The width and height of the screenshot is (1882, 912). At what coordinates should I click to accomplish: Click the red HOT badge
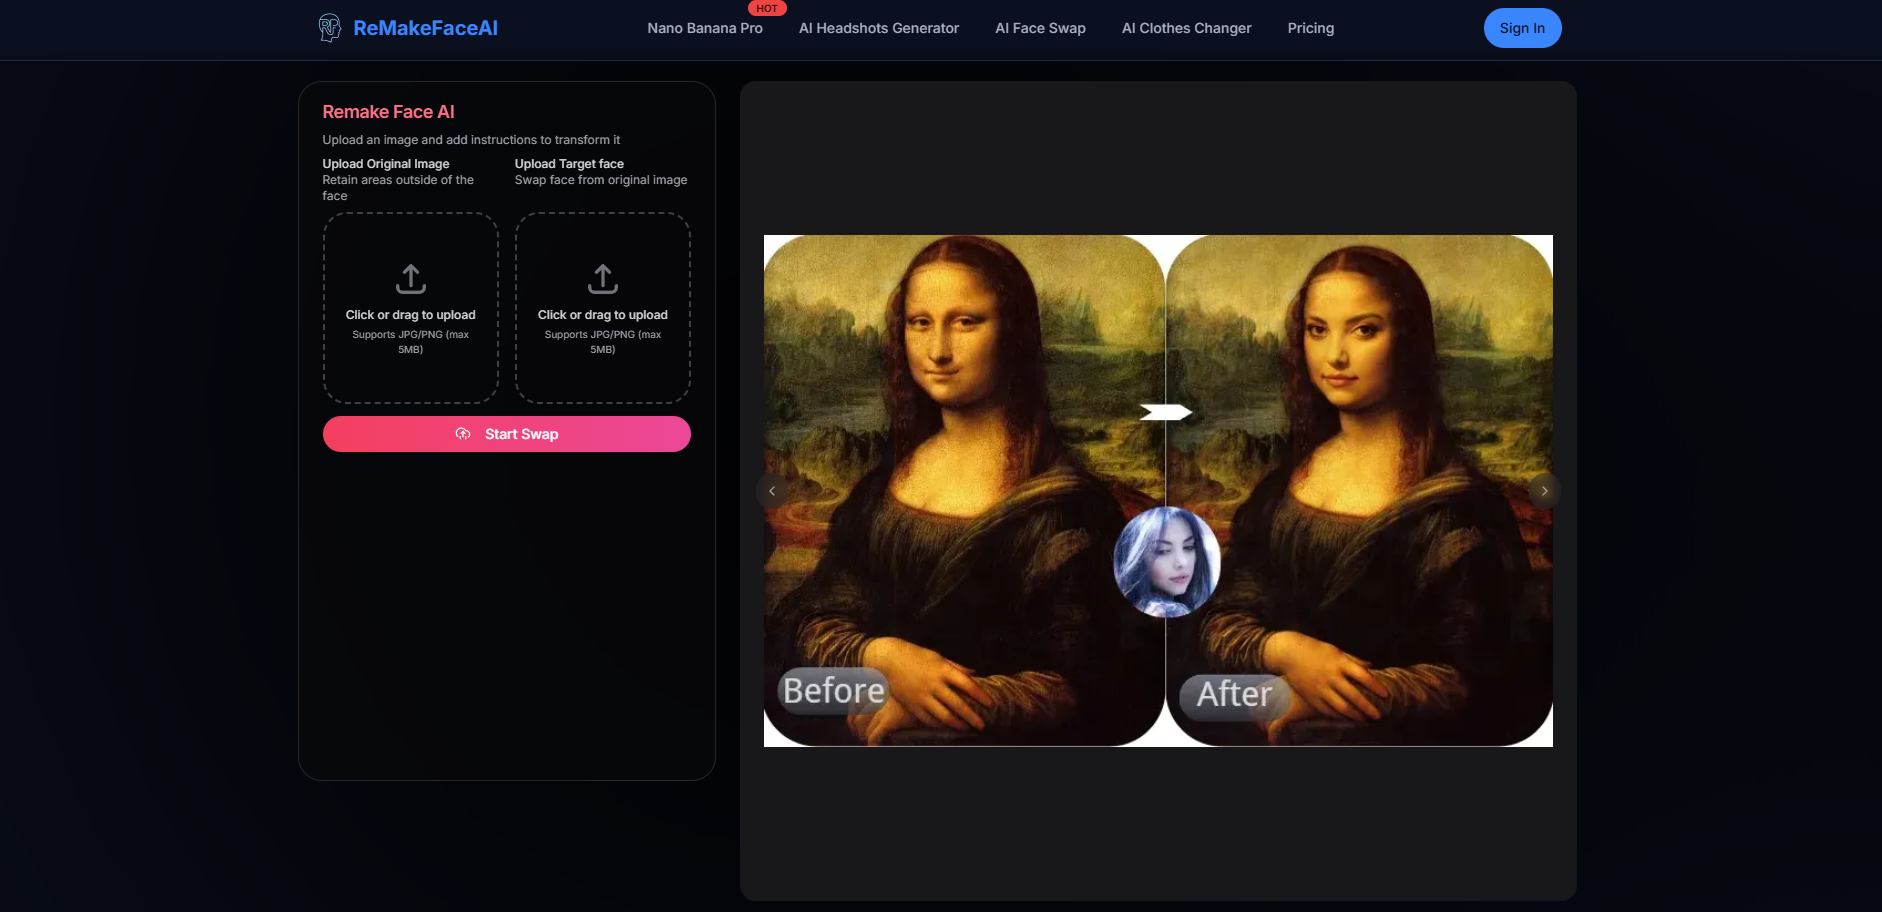(767, 8)
